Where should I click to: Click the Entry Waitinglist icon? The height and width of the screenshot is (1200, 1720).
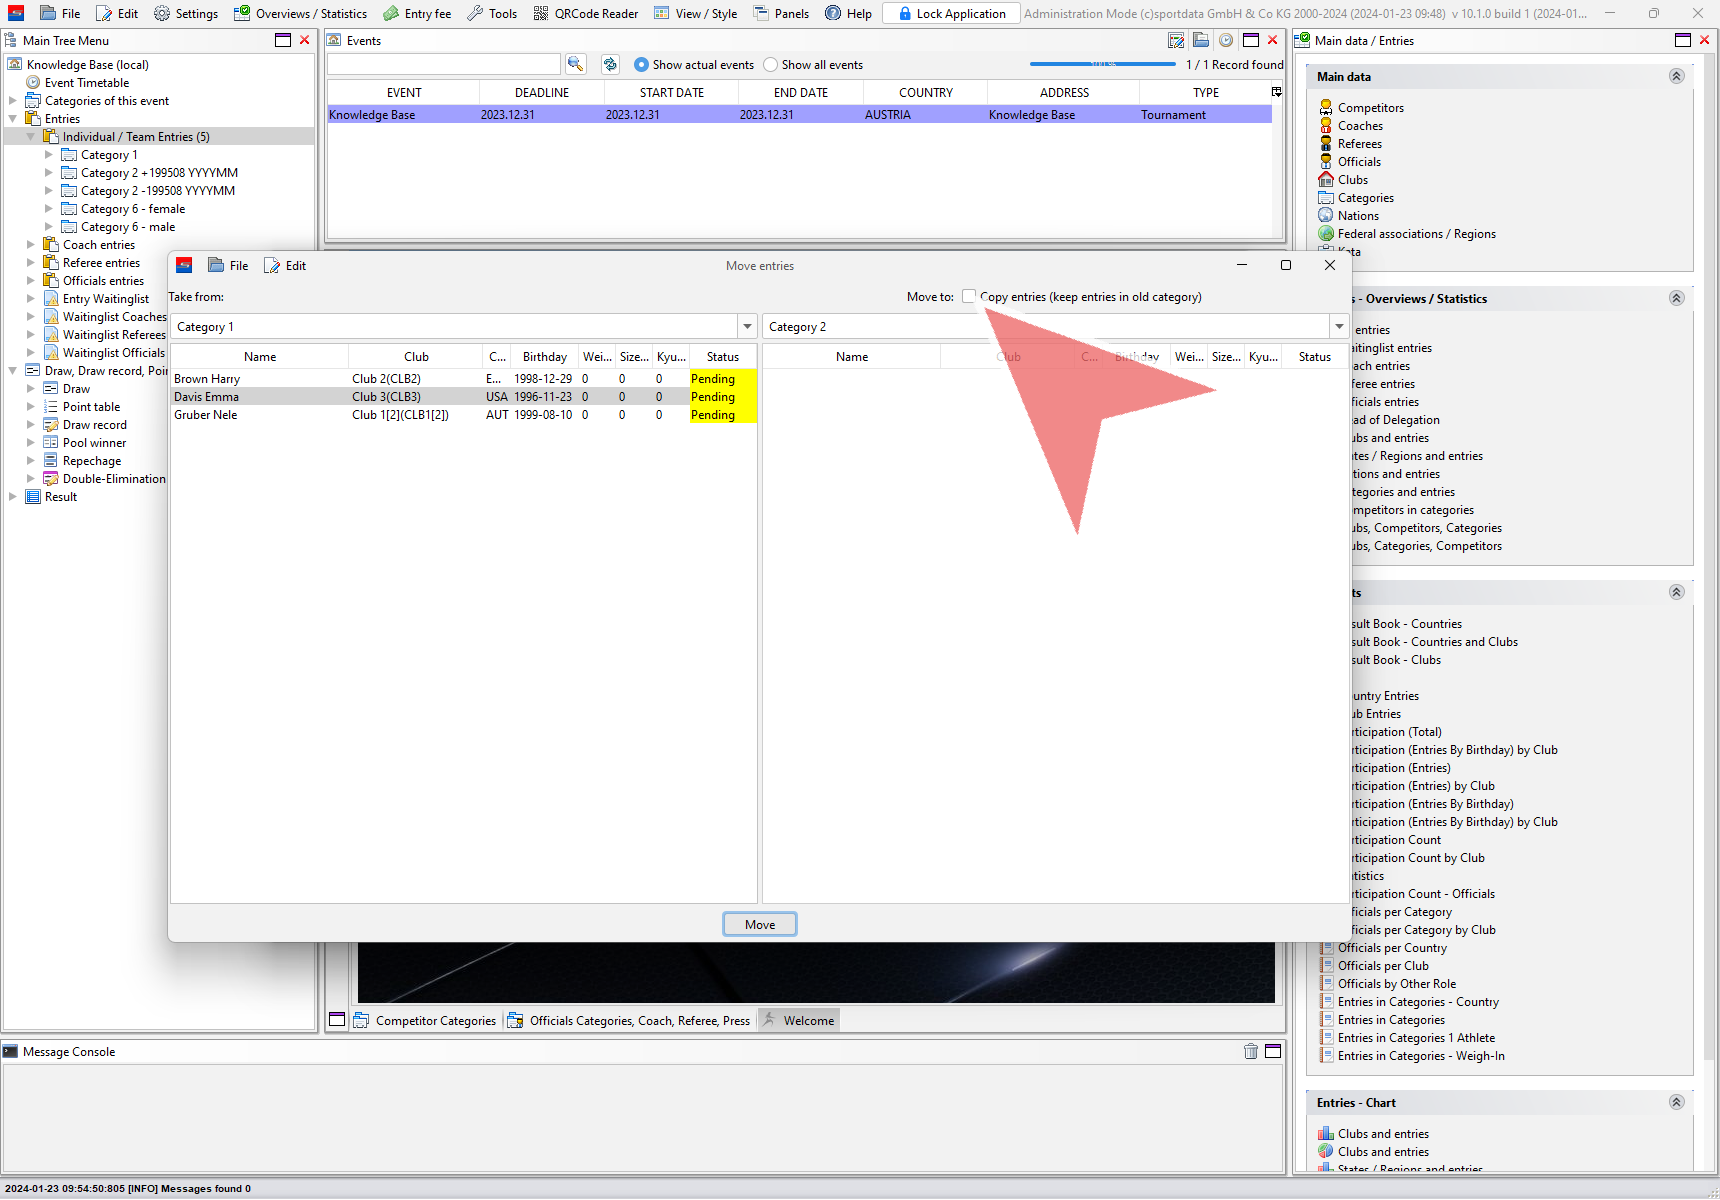(x=51, y=298)
